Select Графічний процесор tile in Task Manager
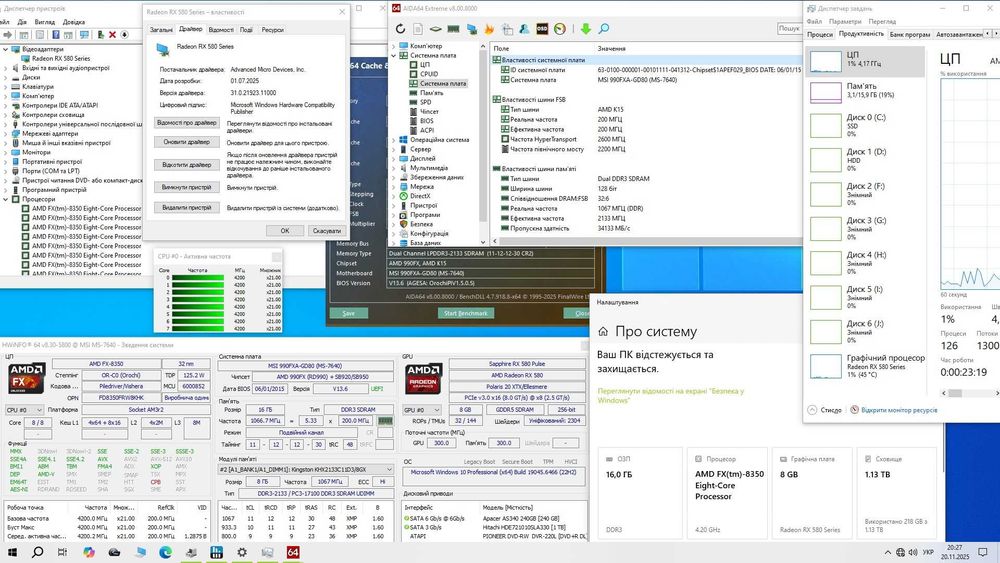The width and height of the screenshot is (1000, 563). pos(865,366)
